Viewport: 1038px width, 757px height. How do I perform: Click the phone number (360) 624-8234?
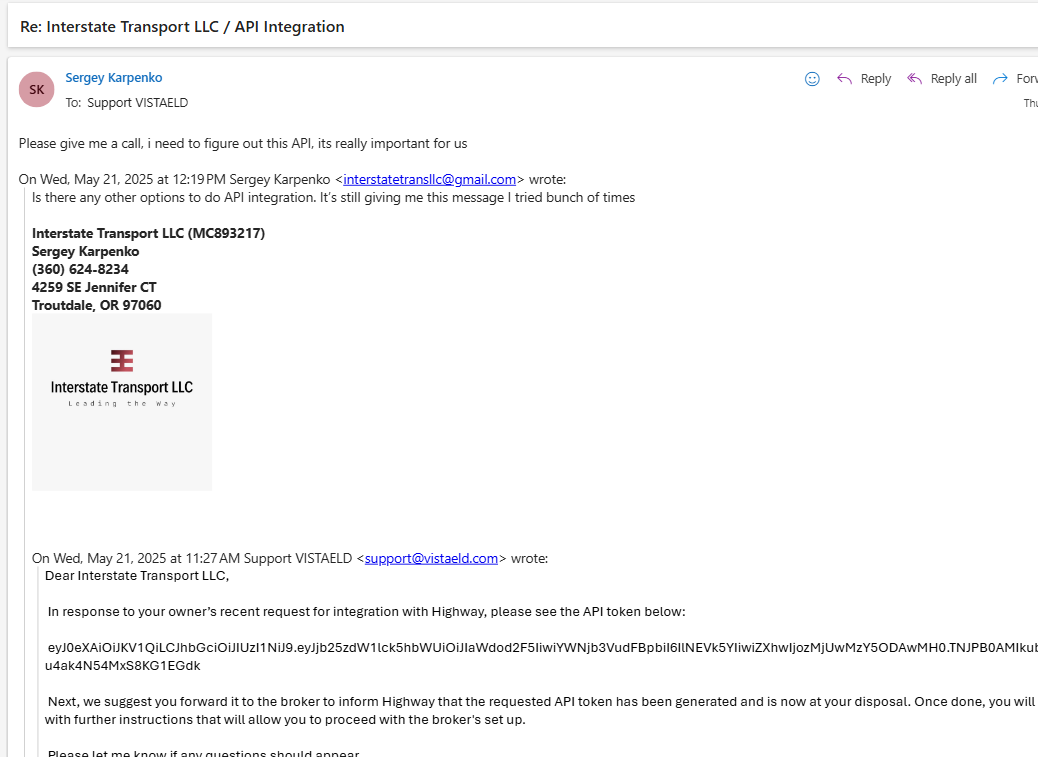coord(80,269)
